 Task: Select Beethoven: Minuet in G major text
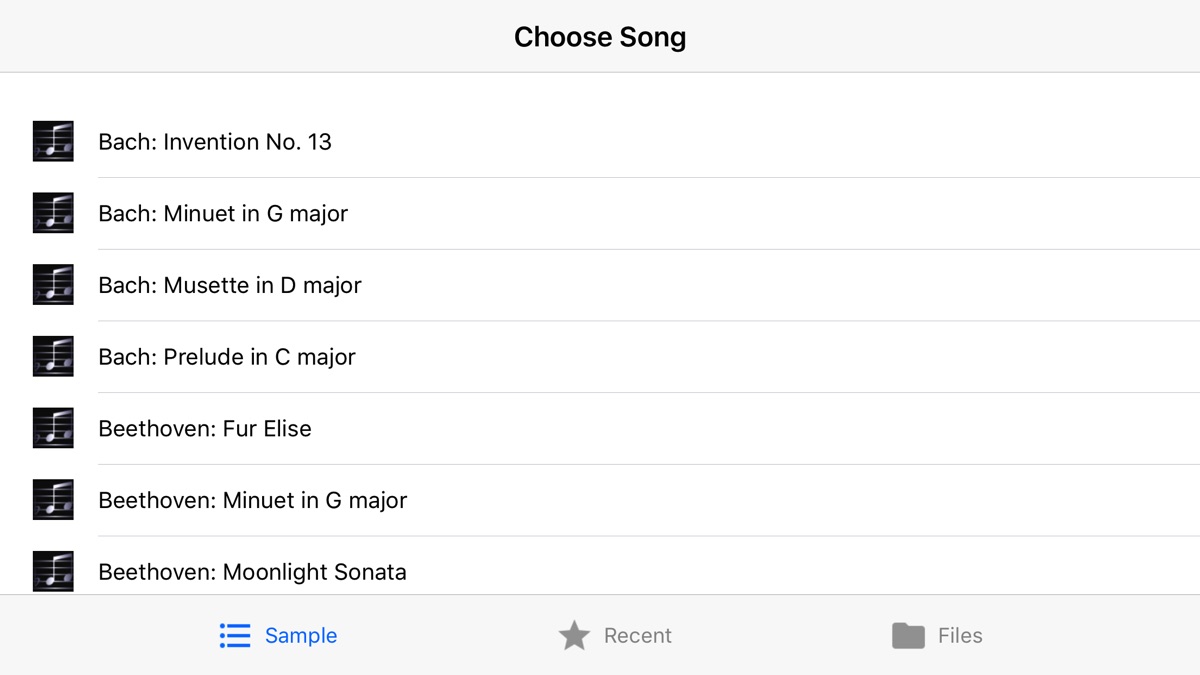(253, 501)
